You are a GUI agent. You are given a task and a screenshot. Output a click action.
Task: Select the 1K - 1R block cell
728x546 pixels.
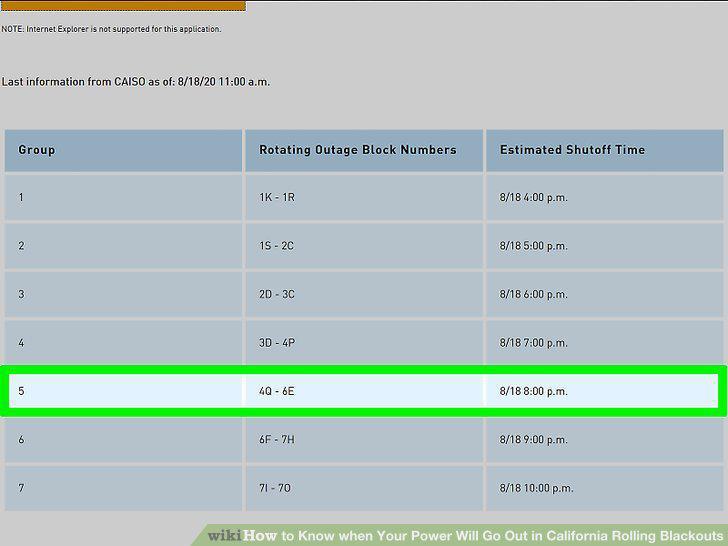click(364, 198)
